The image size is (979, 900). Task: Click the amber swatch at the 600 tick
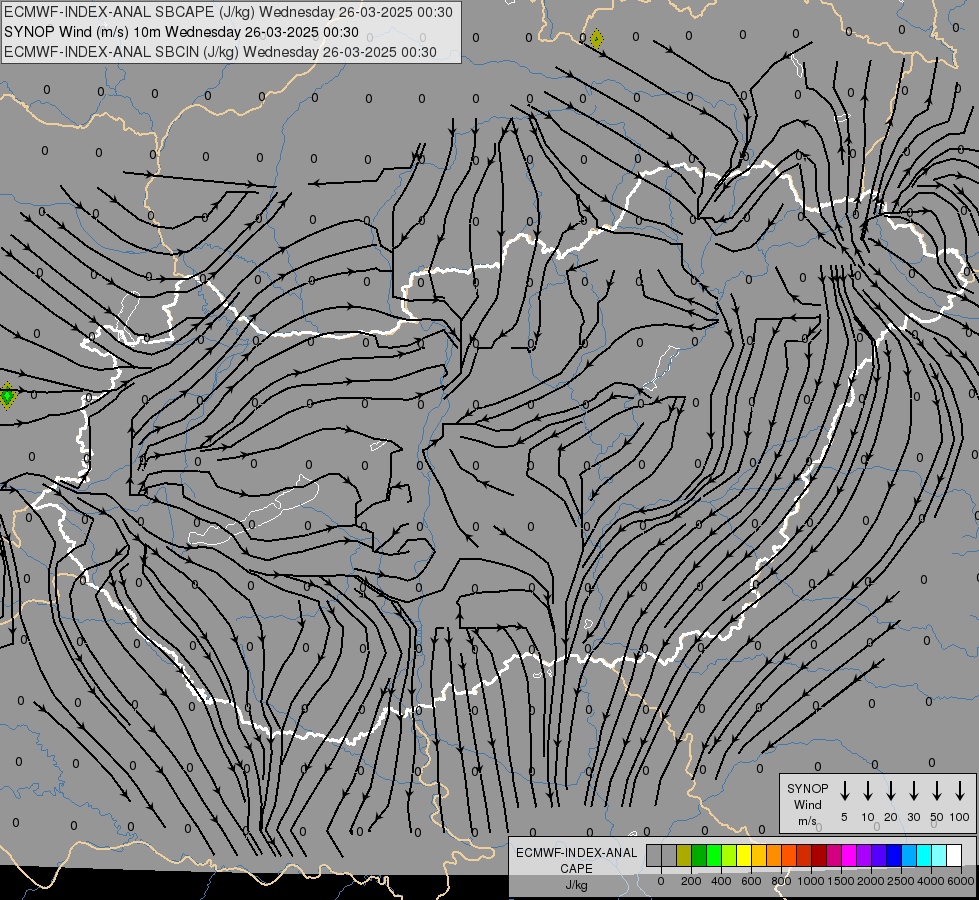759,856
